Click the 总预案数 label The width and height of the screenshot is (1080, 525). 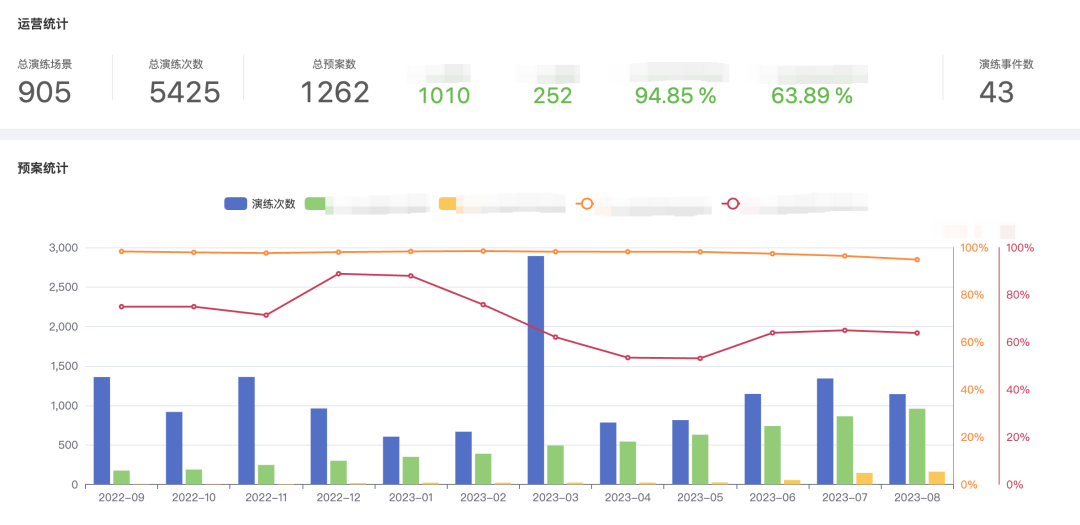(x=334, y=65)
